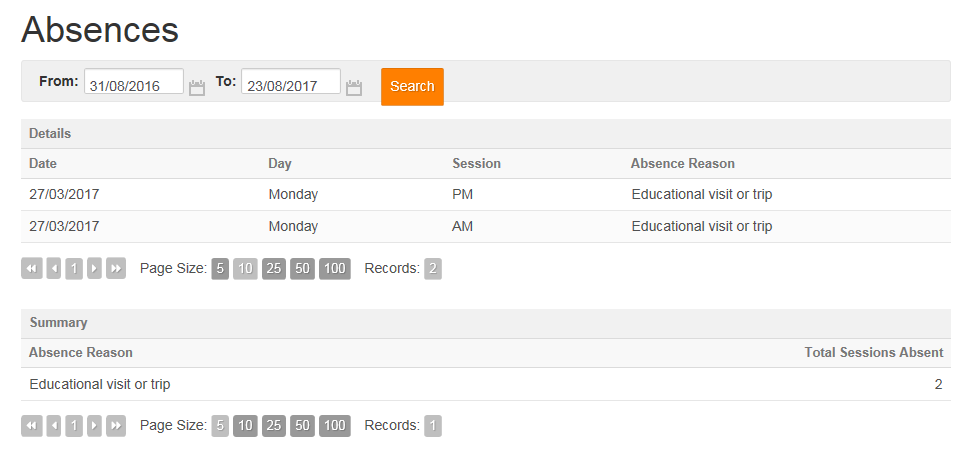Set Summary page size to 25
The height and width of the screenshot is (450, 963).
[274, 425]
